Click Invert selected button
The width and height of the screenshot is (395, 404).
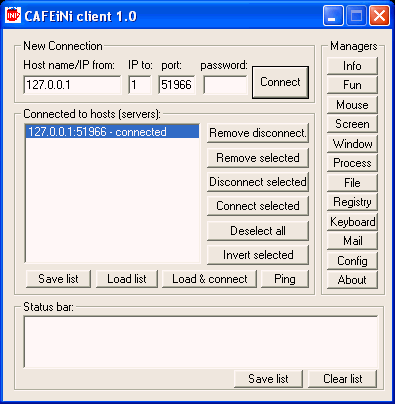258,255
